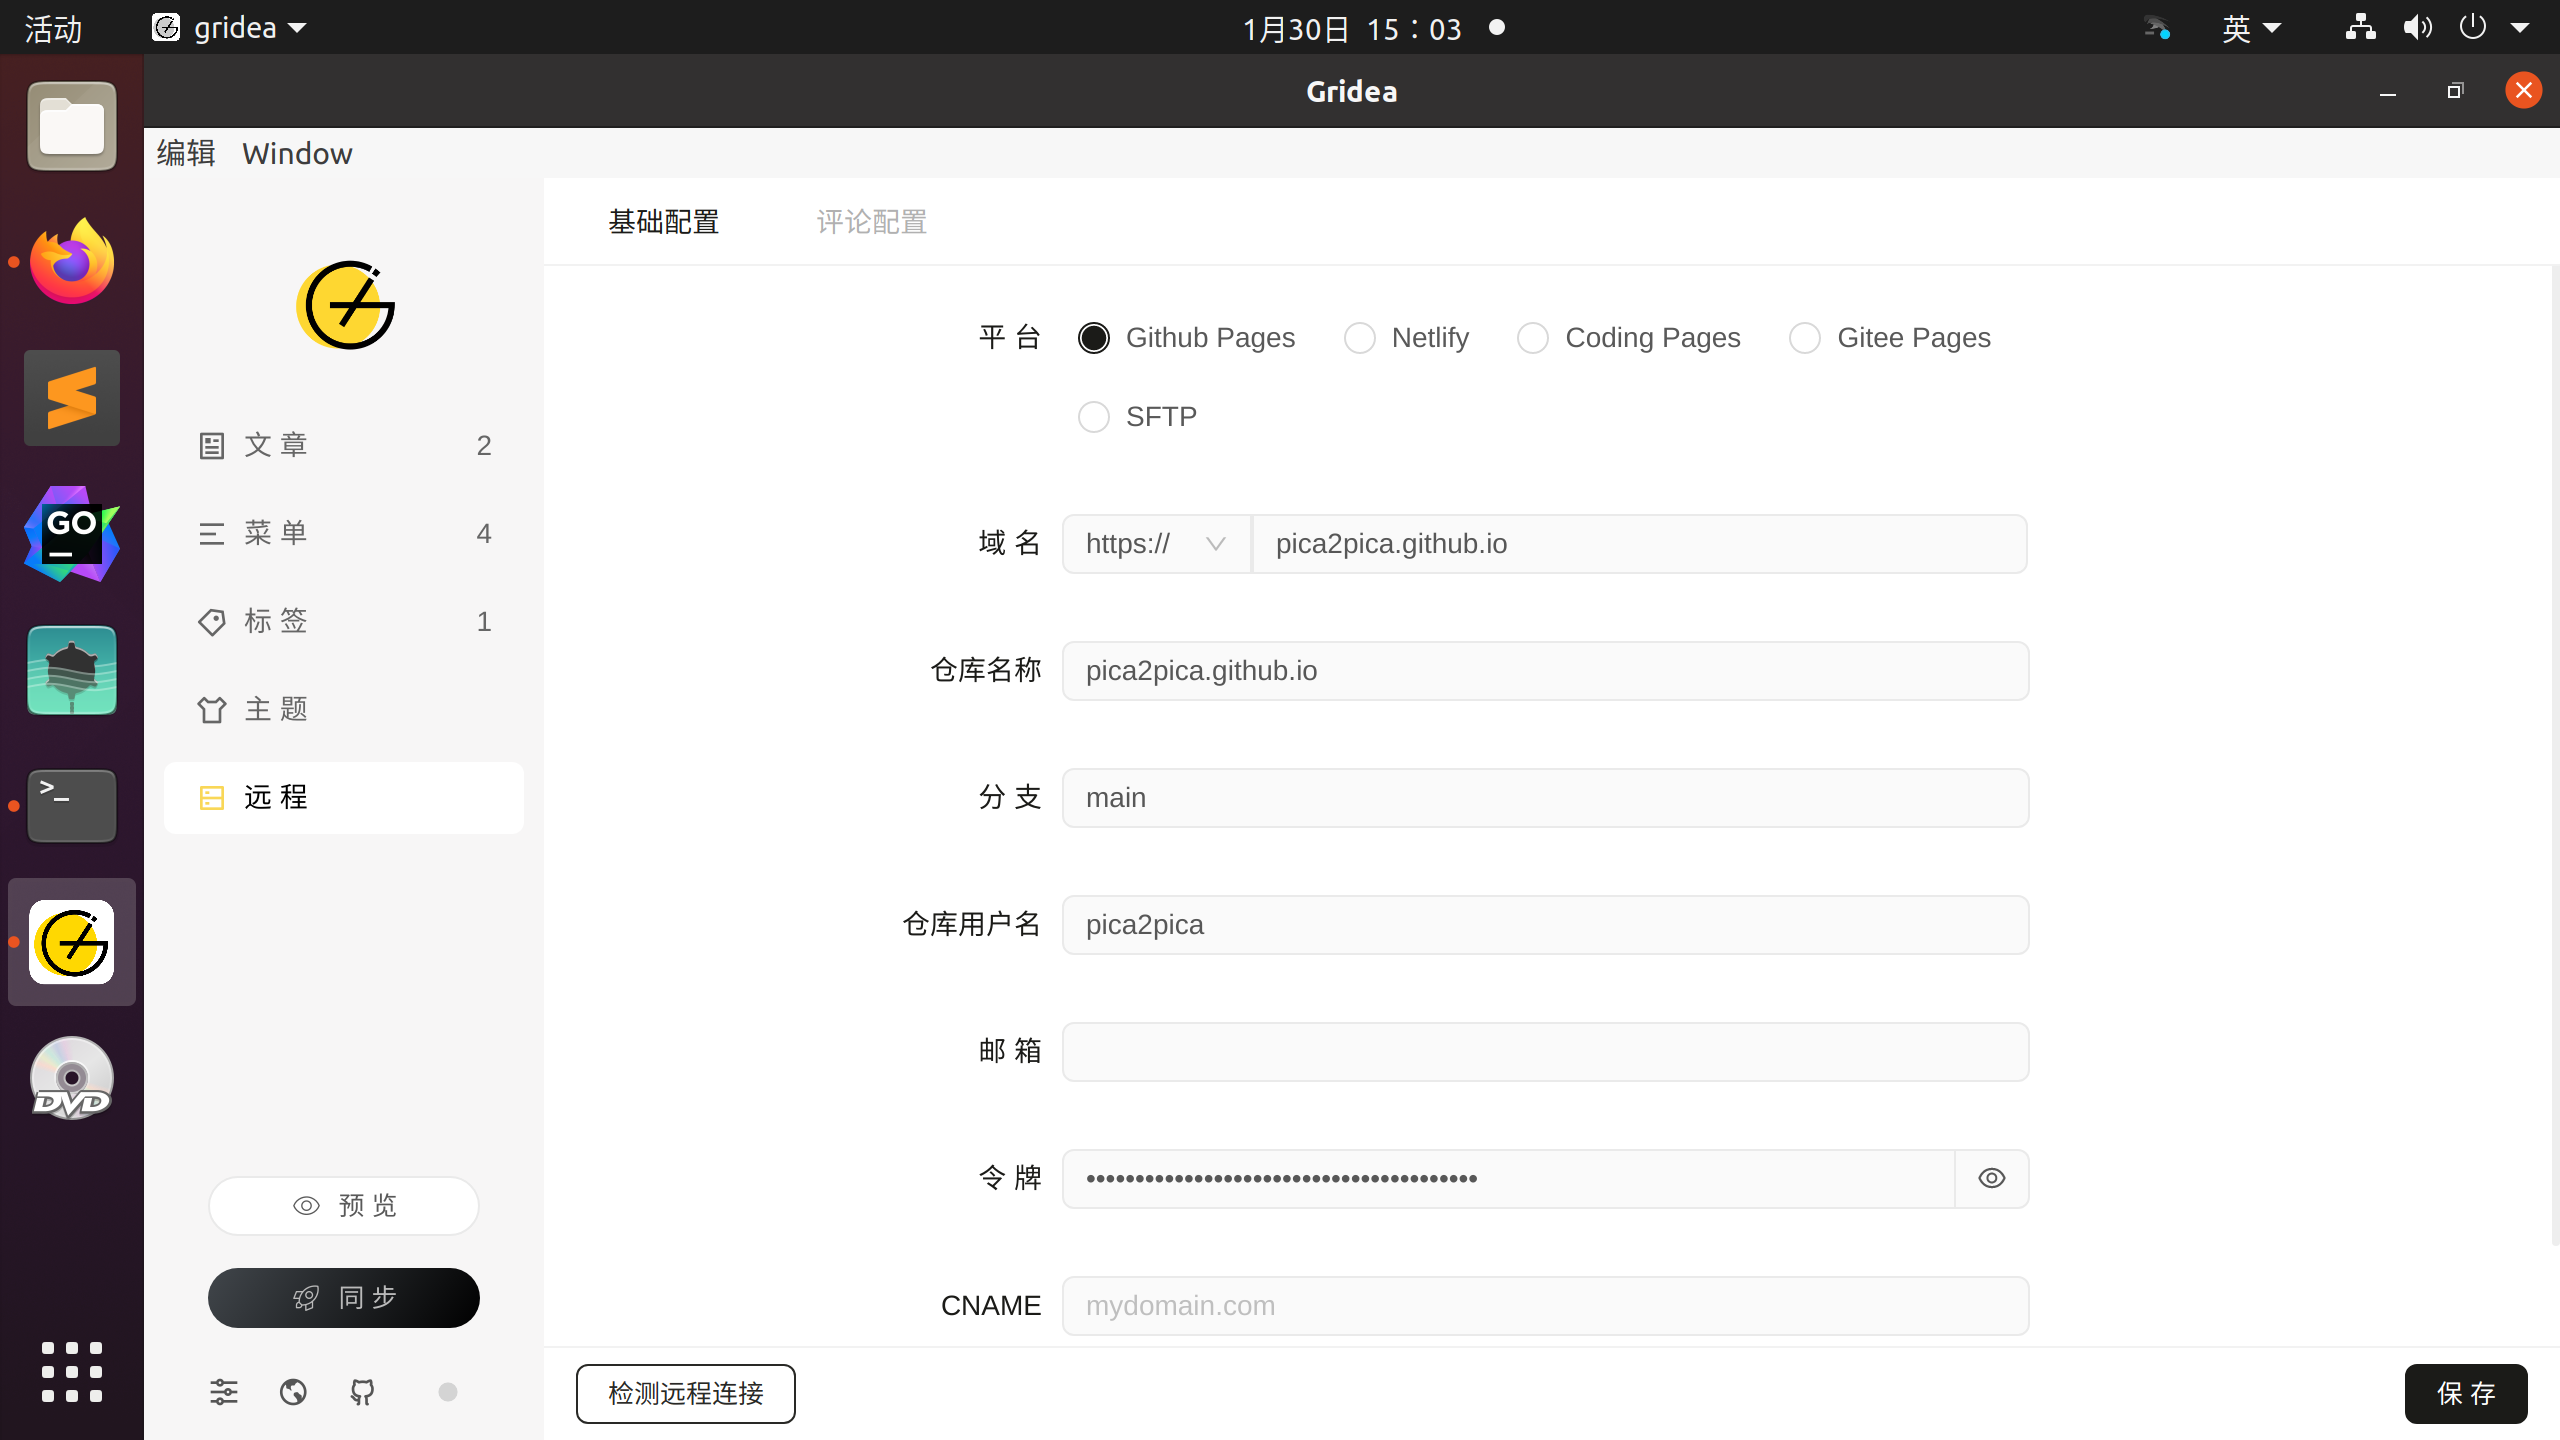Switch to 评论配置 tab
The width and height of the screenshot is (2560, 1440).
pyautogui.click(x=871, y=222)
